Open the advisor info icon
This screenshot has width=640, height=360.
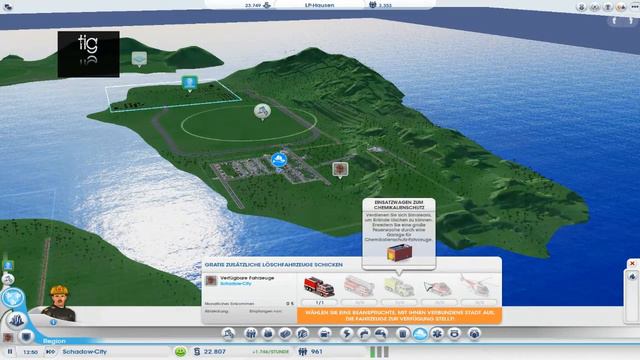click(x=53, y=322)
